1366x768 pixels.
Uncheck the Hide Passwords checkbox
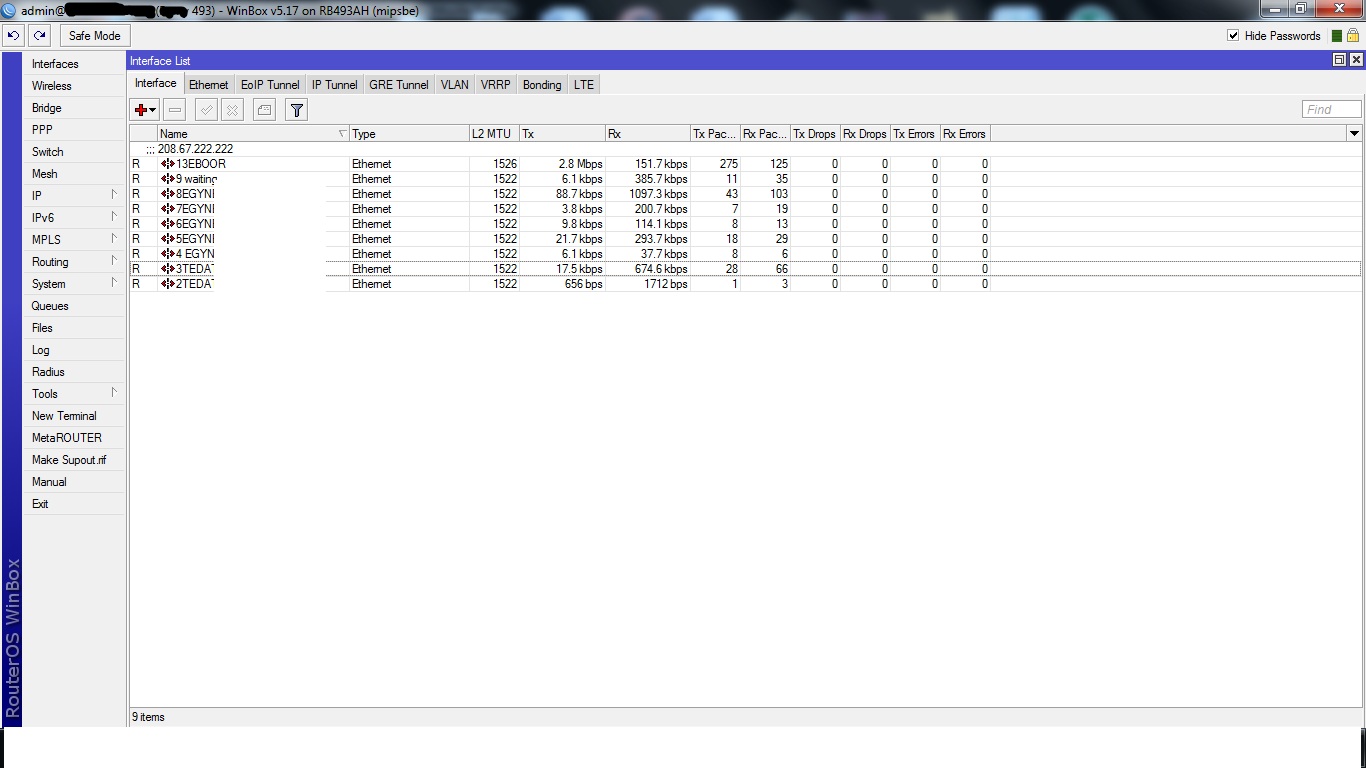pos(1234,35)
